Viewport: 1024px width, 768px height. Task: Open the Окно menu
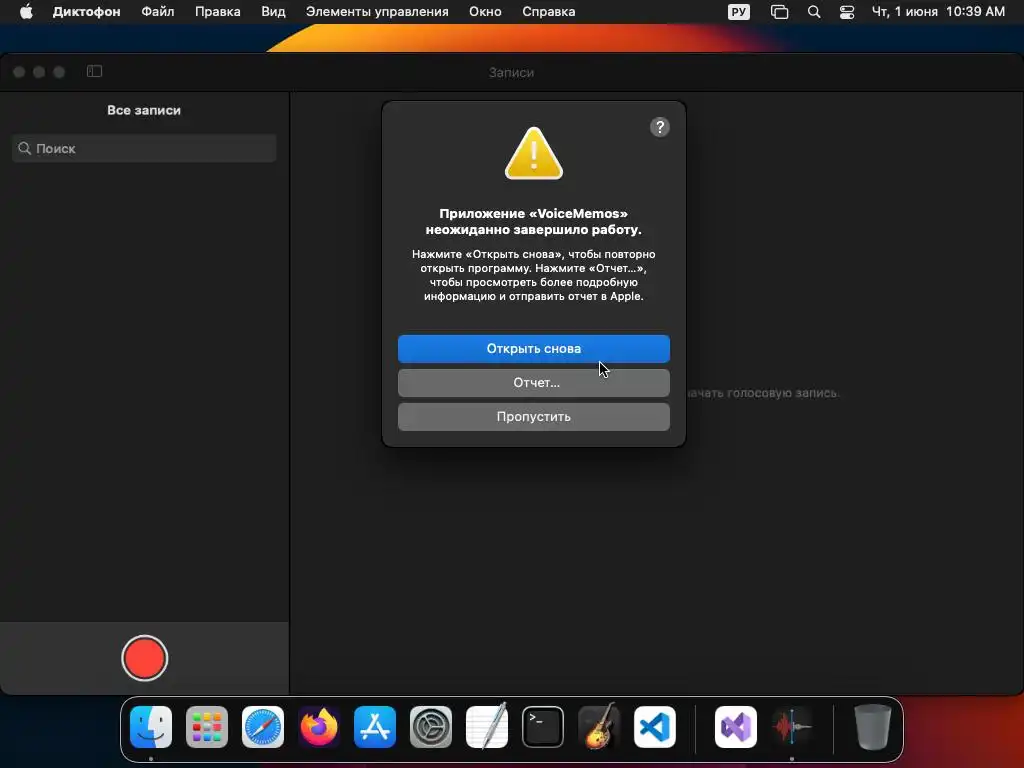tap(485, 12)
